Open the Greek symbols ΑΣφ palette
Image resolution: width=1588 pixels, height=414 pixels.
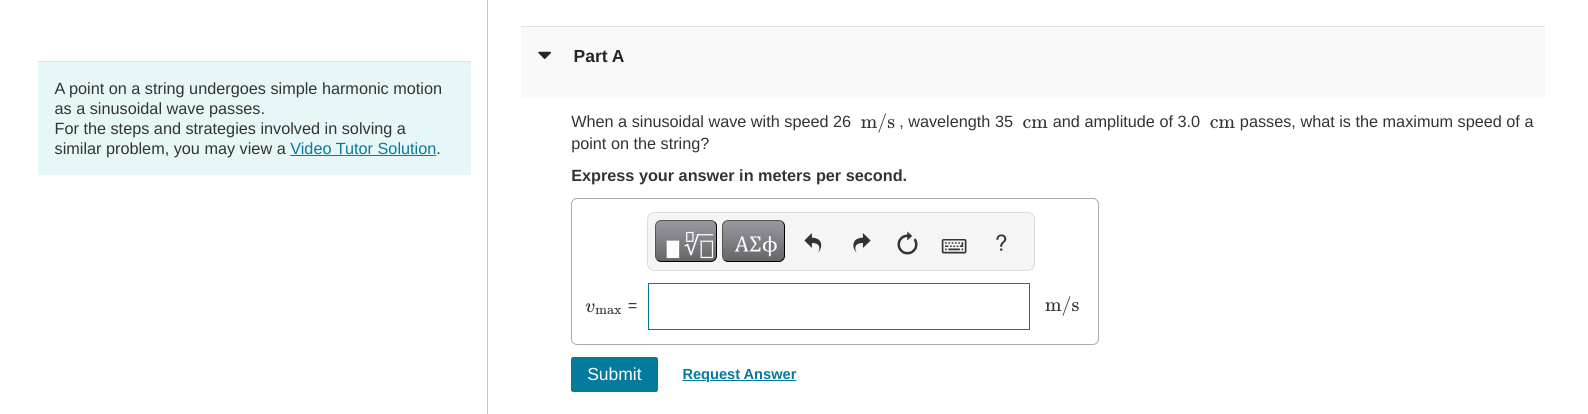point(754,242)
